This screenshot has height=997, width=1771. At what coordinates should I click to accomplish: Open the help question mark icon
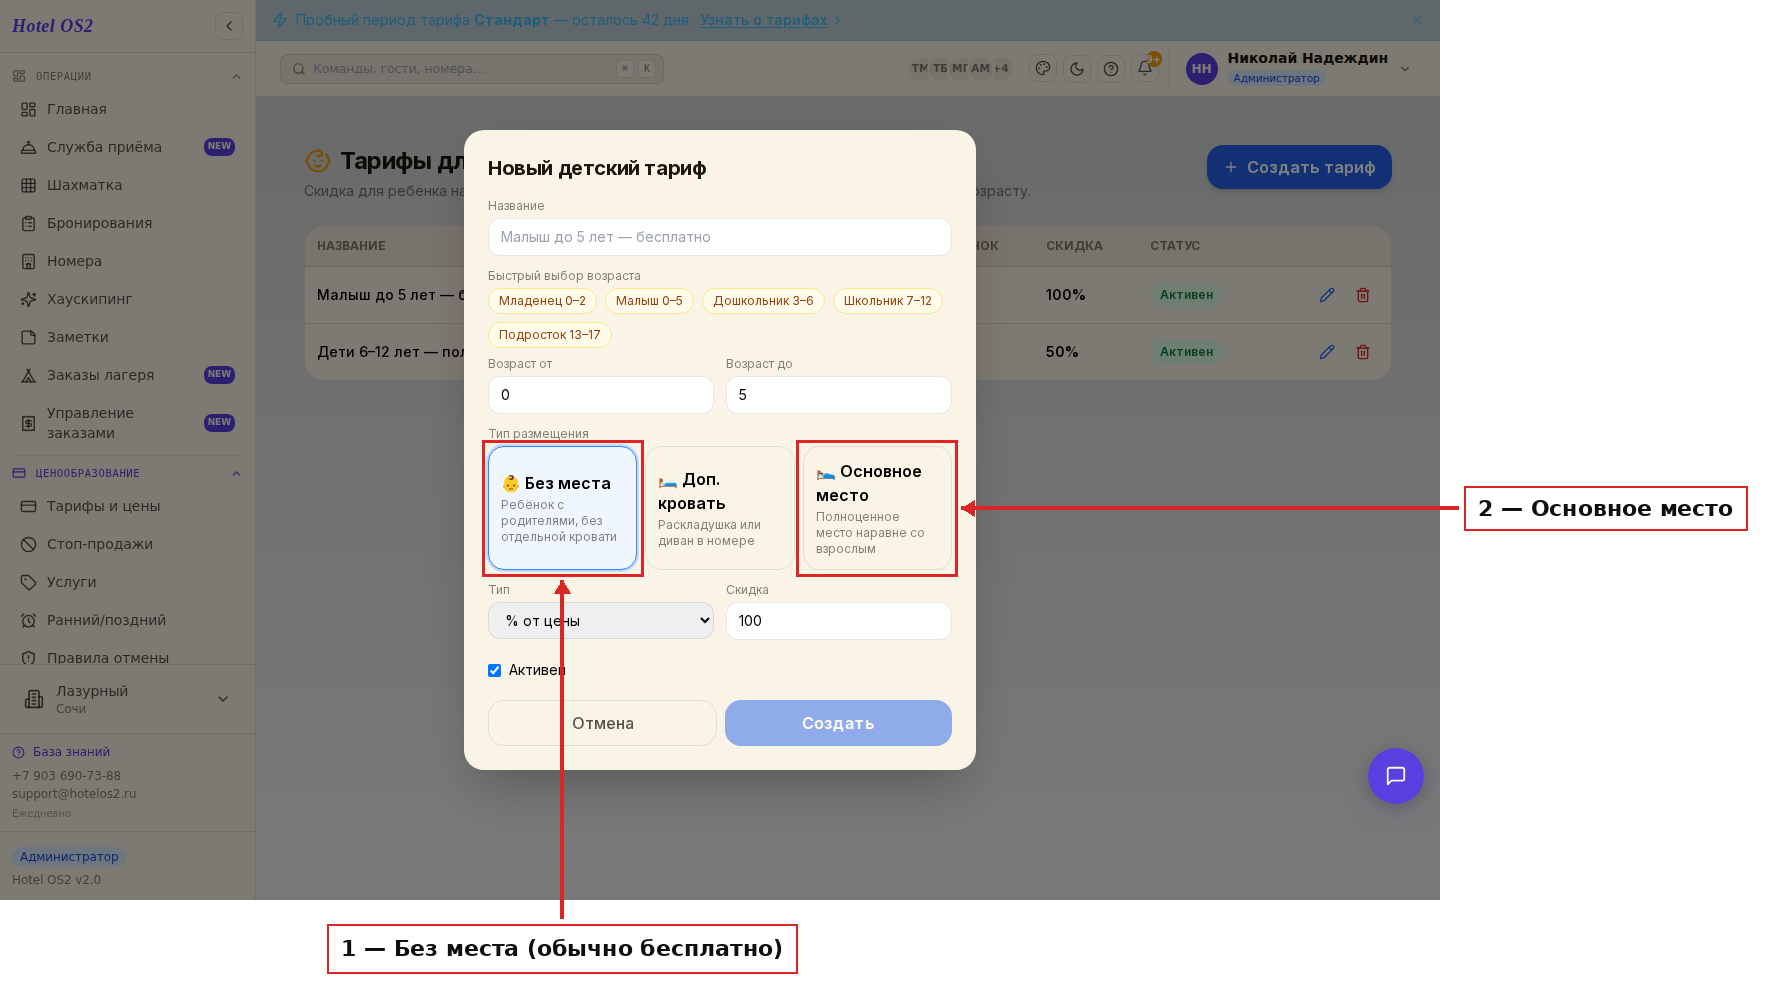(x=1111, y=69)
